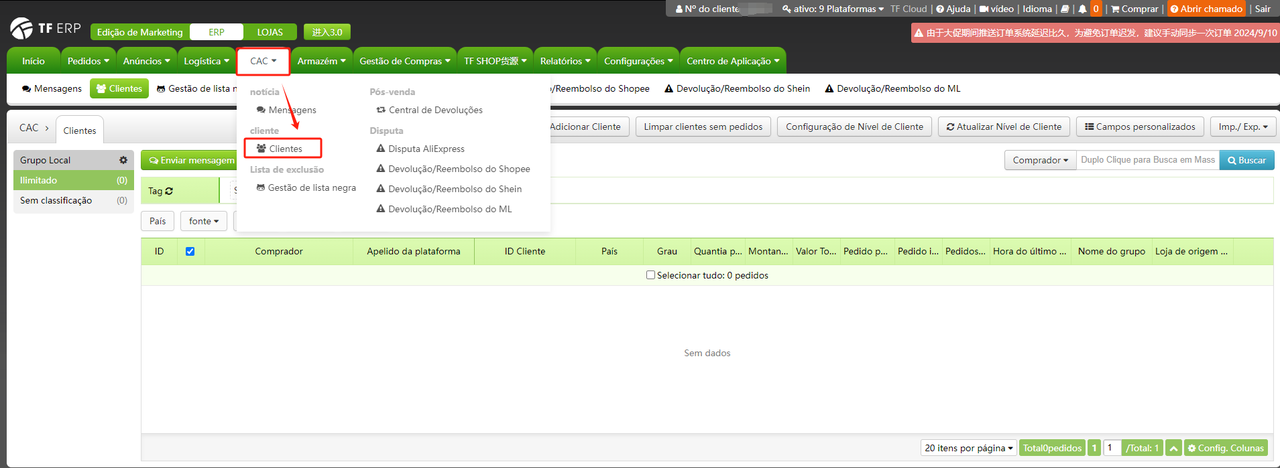The height and width of the screenshot is (468, 1280).
Task: Open the Imp./ Exp. dropdown
Action: (x=1243, y=127)
